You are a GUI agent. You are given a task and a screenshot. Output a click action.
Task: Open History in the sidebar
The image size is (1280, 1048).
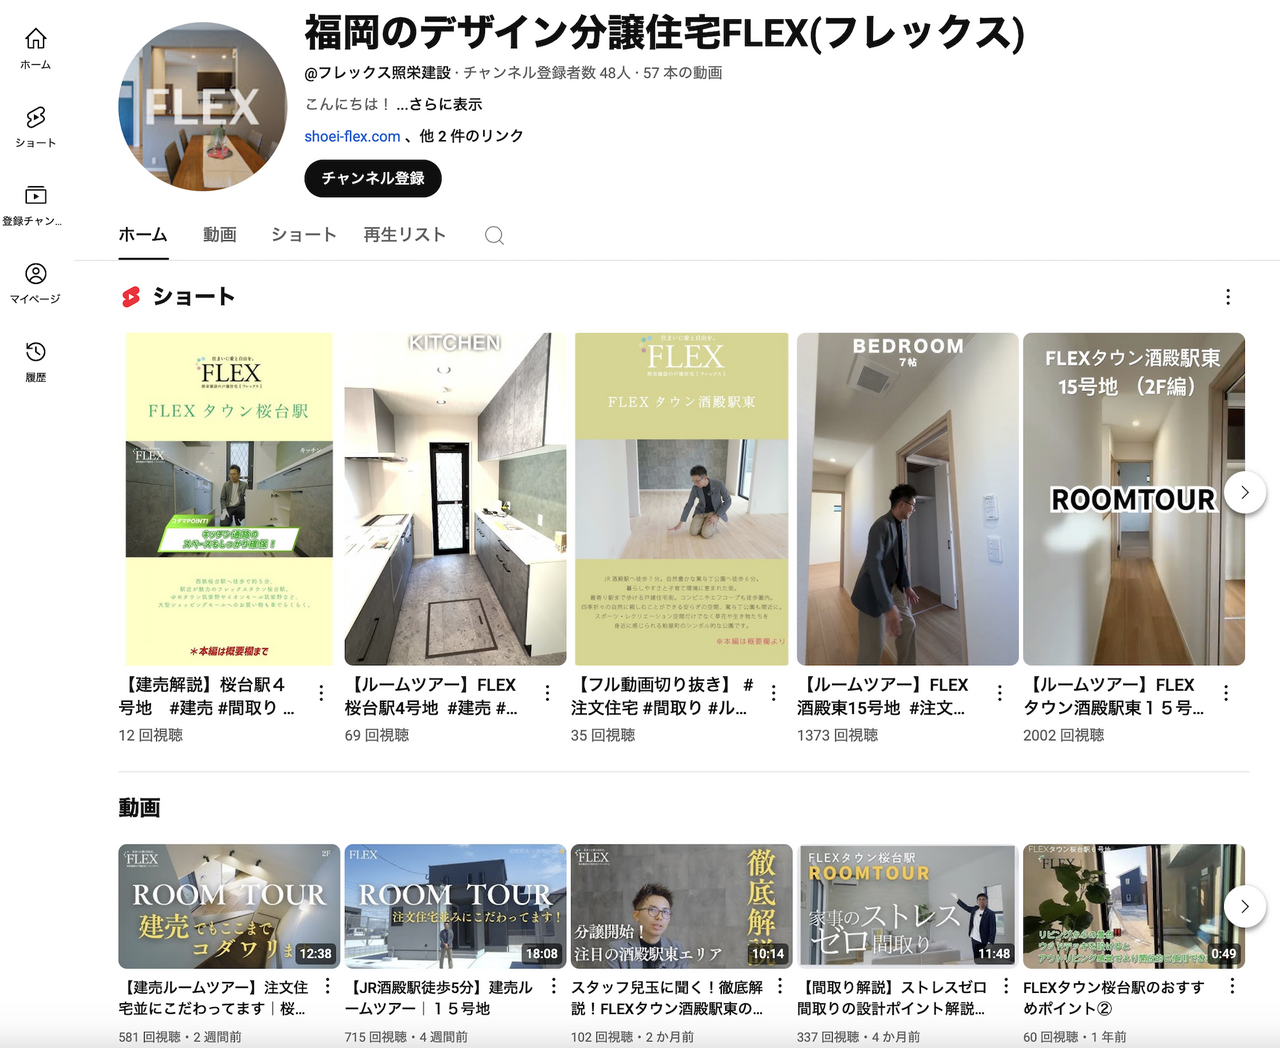(x=36, y=361)
